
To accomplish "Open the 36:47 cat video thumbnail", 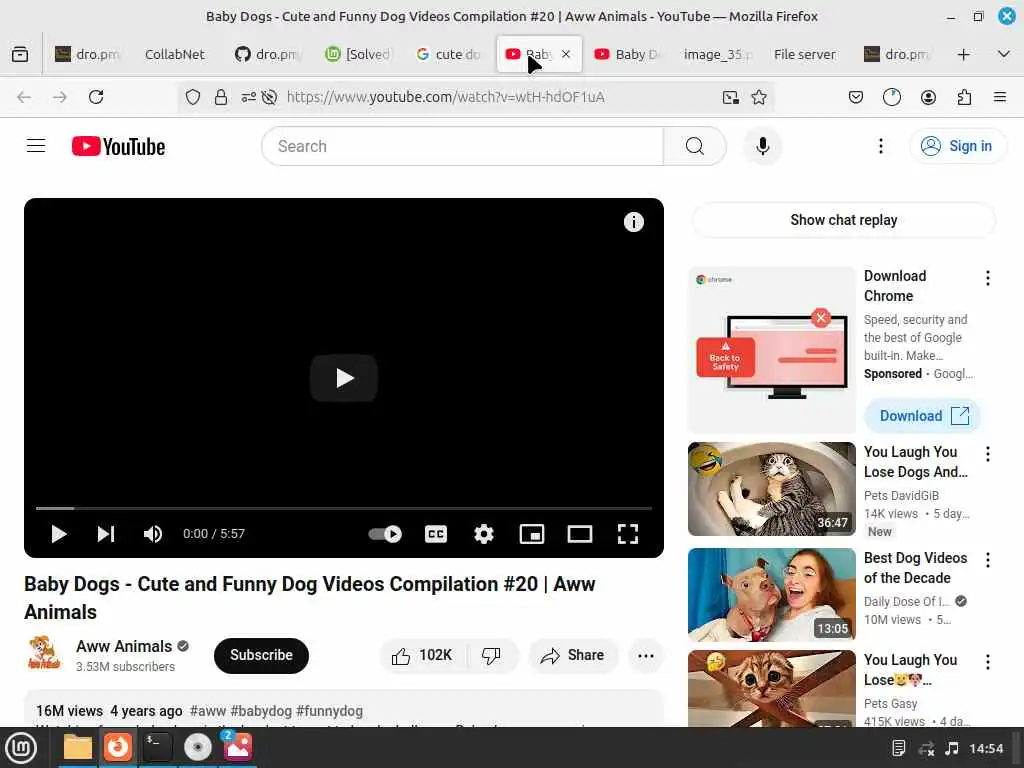I will tap(771, 489).
